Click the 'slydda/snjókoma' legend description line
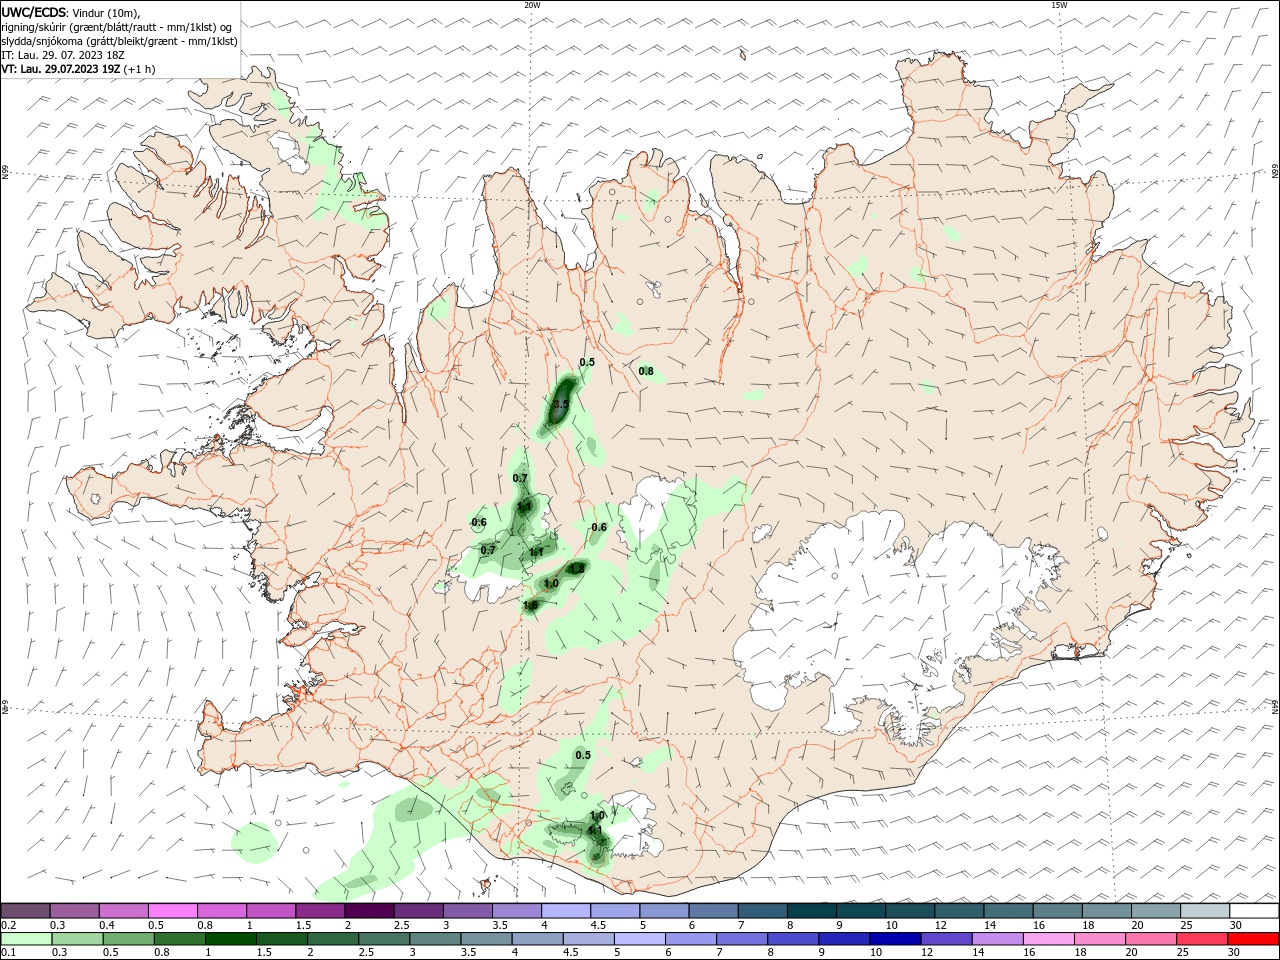The width and height of the screenshot is (1280, 960). tap(119, 41)
